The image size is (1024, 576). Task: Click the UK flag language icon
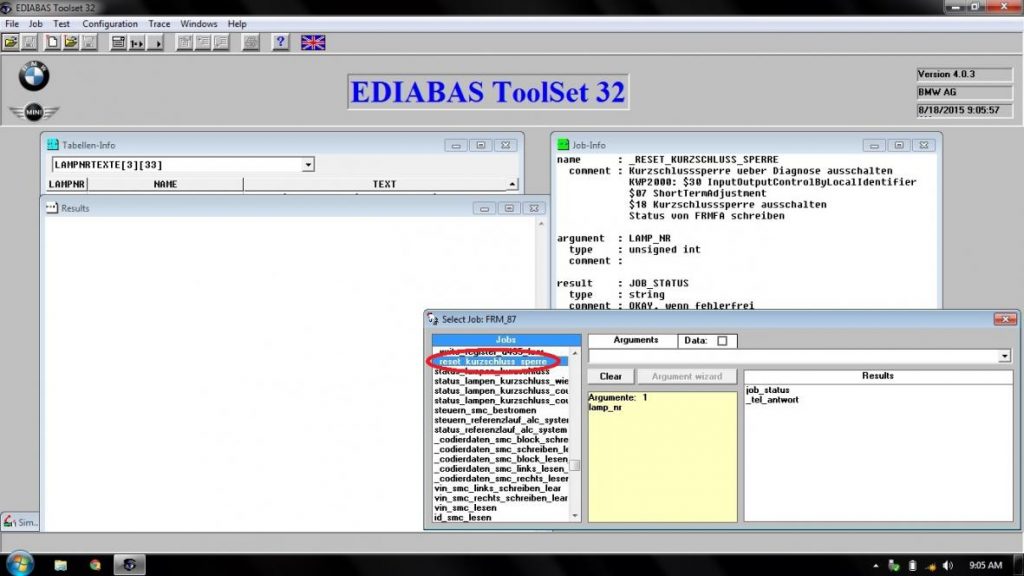click(313, 43)
